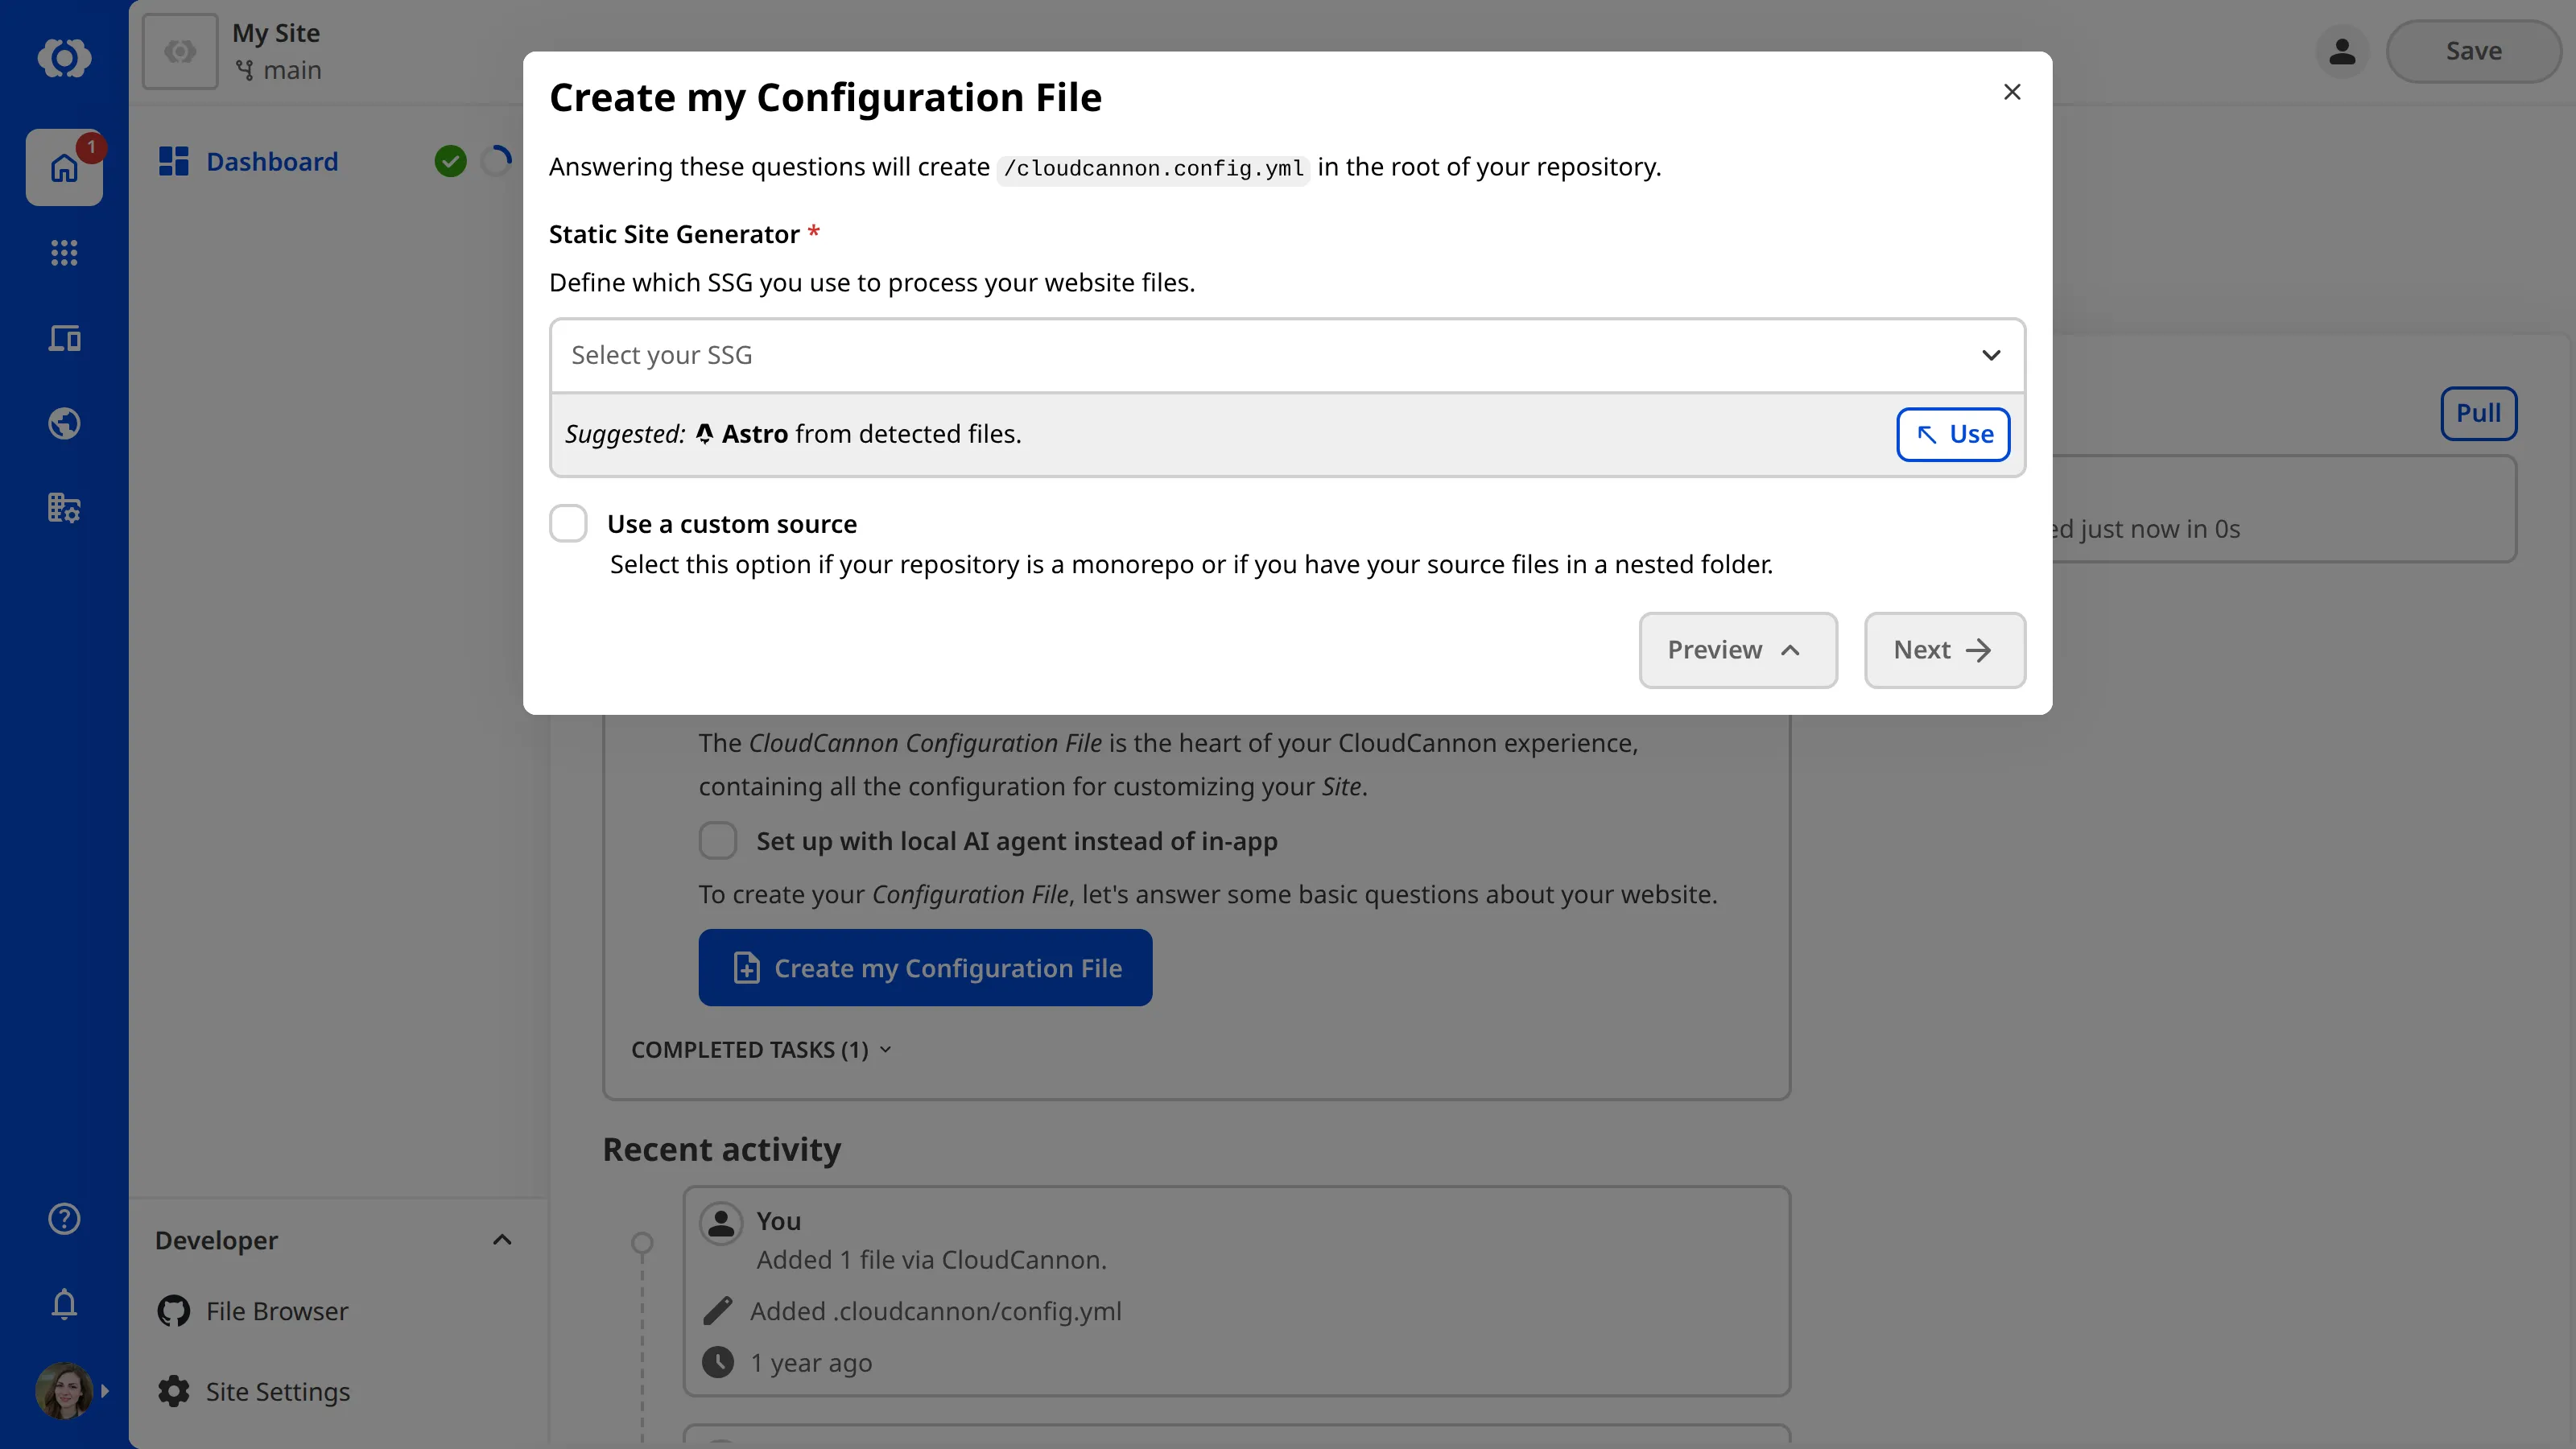Expand COMPLETED TASKS (1) section
The height and width of the screenshot is (1449, 2576).
click(761, 1050)
